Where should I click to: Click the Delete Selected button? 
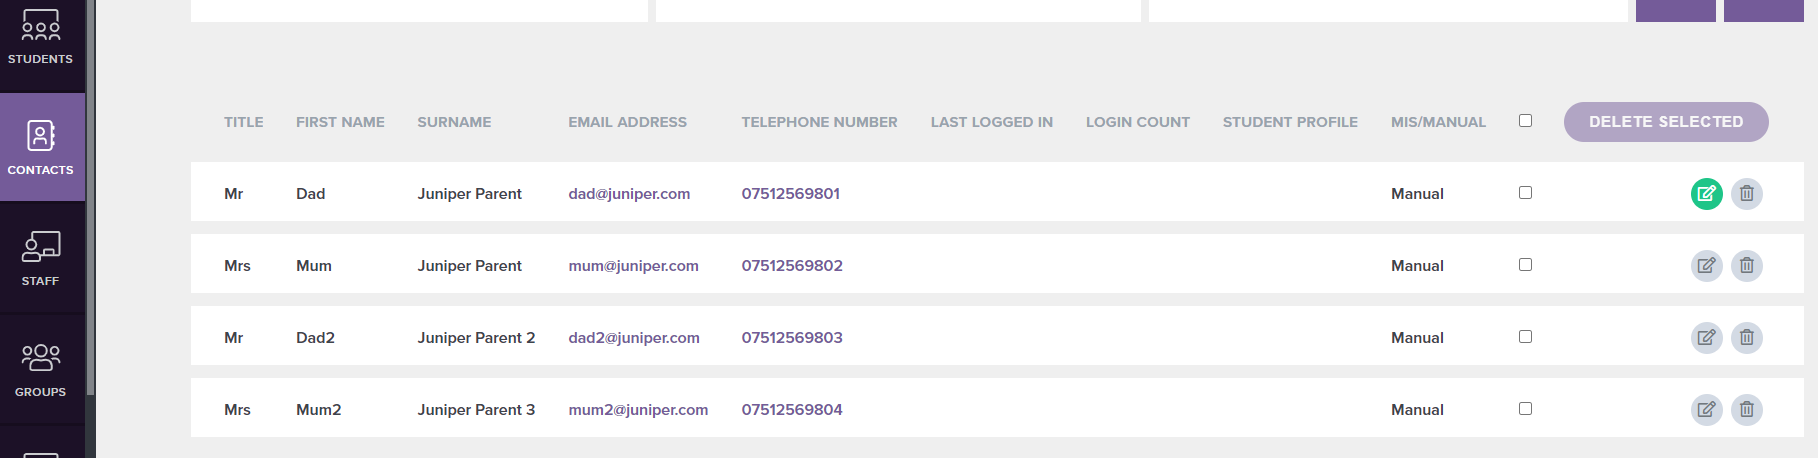point(1666,122)
